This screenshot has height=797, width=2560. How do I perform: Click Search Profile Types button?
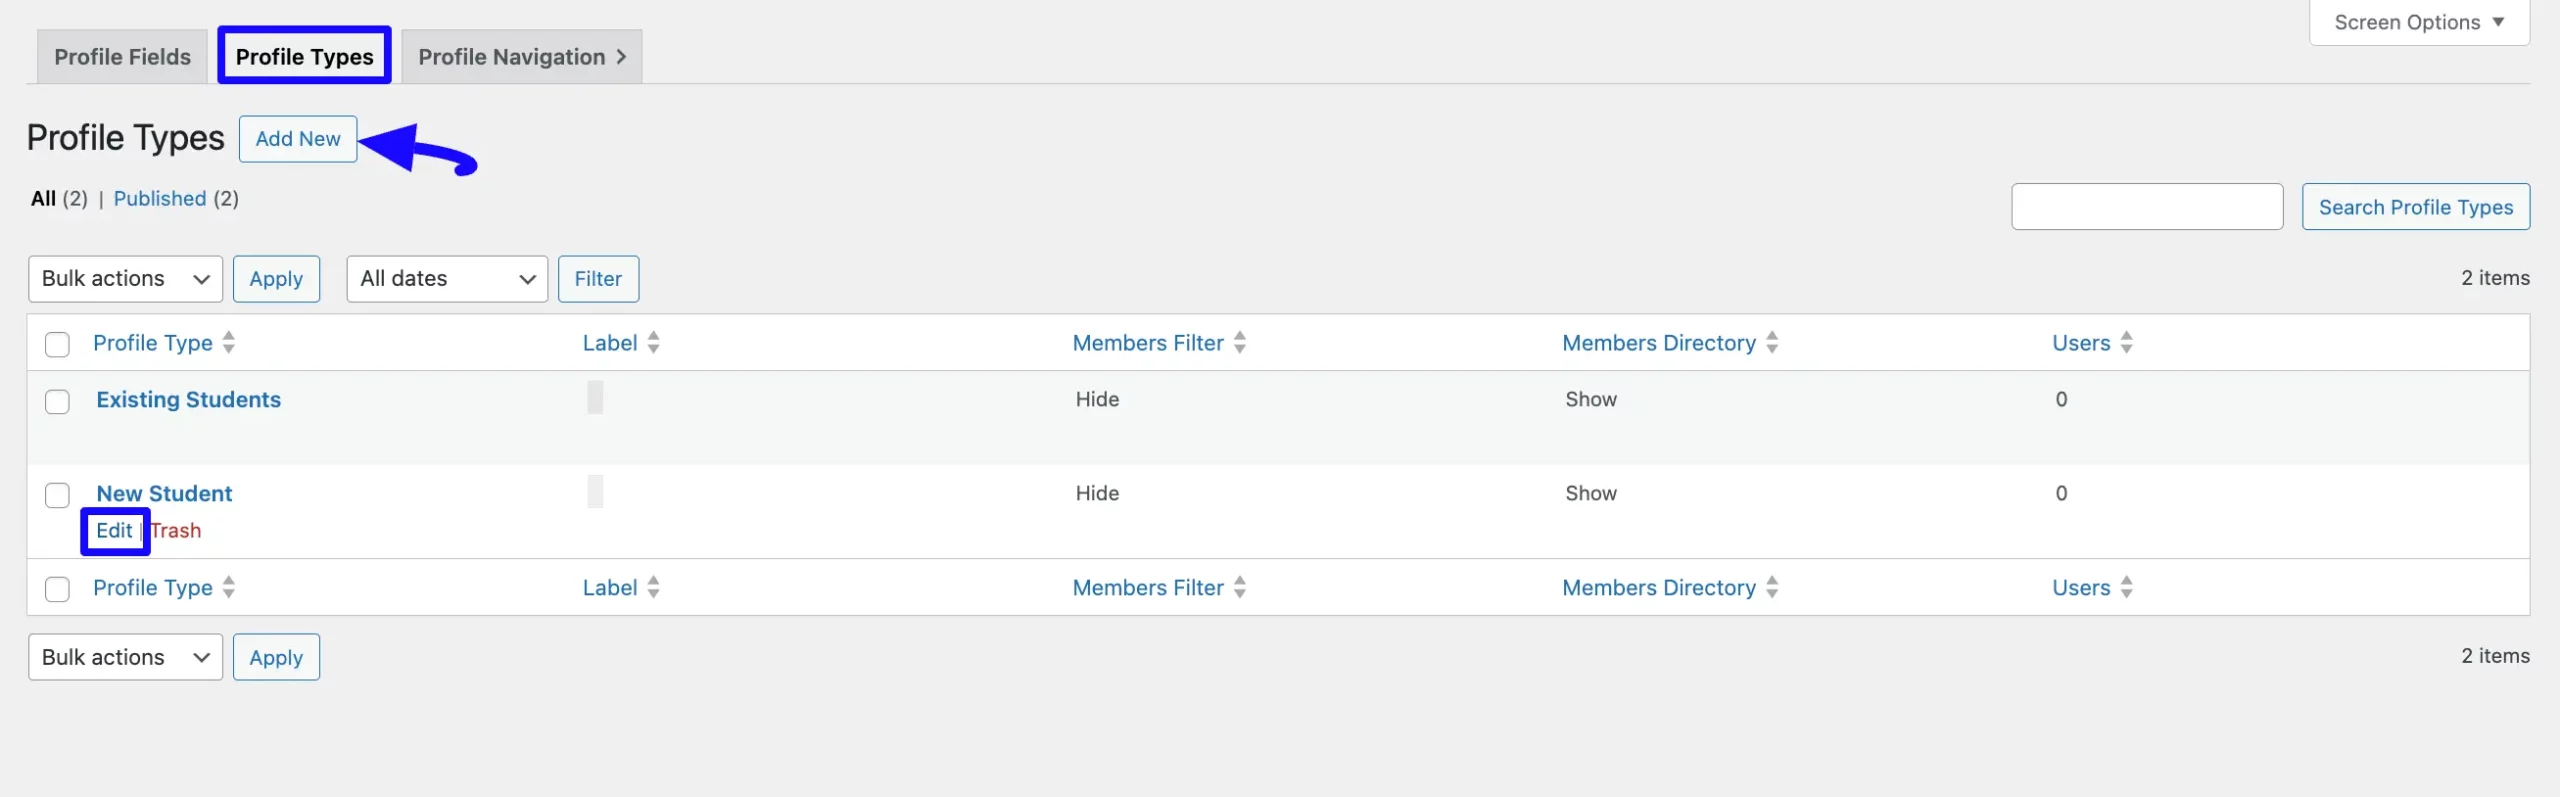pyautogui.click(x=2416, y=207)
